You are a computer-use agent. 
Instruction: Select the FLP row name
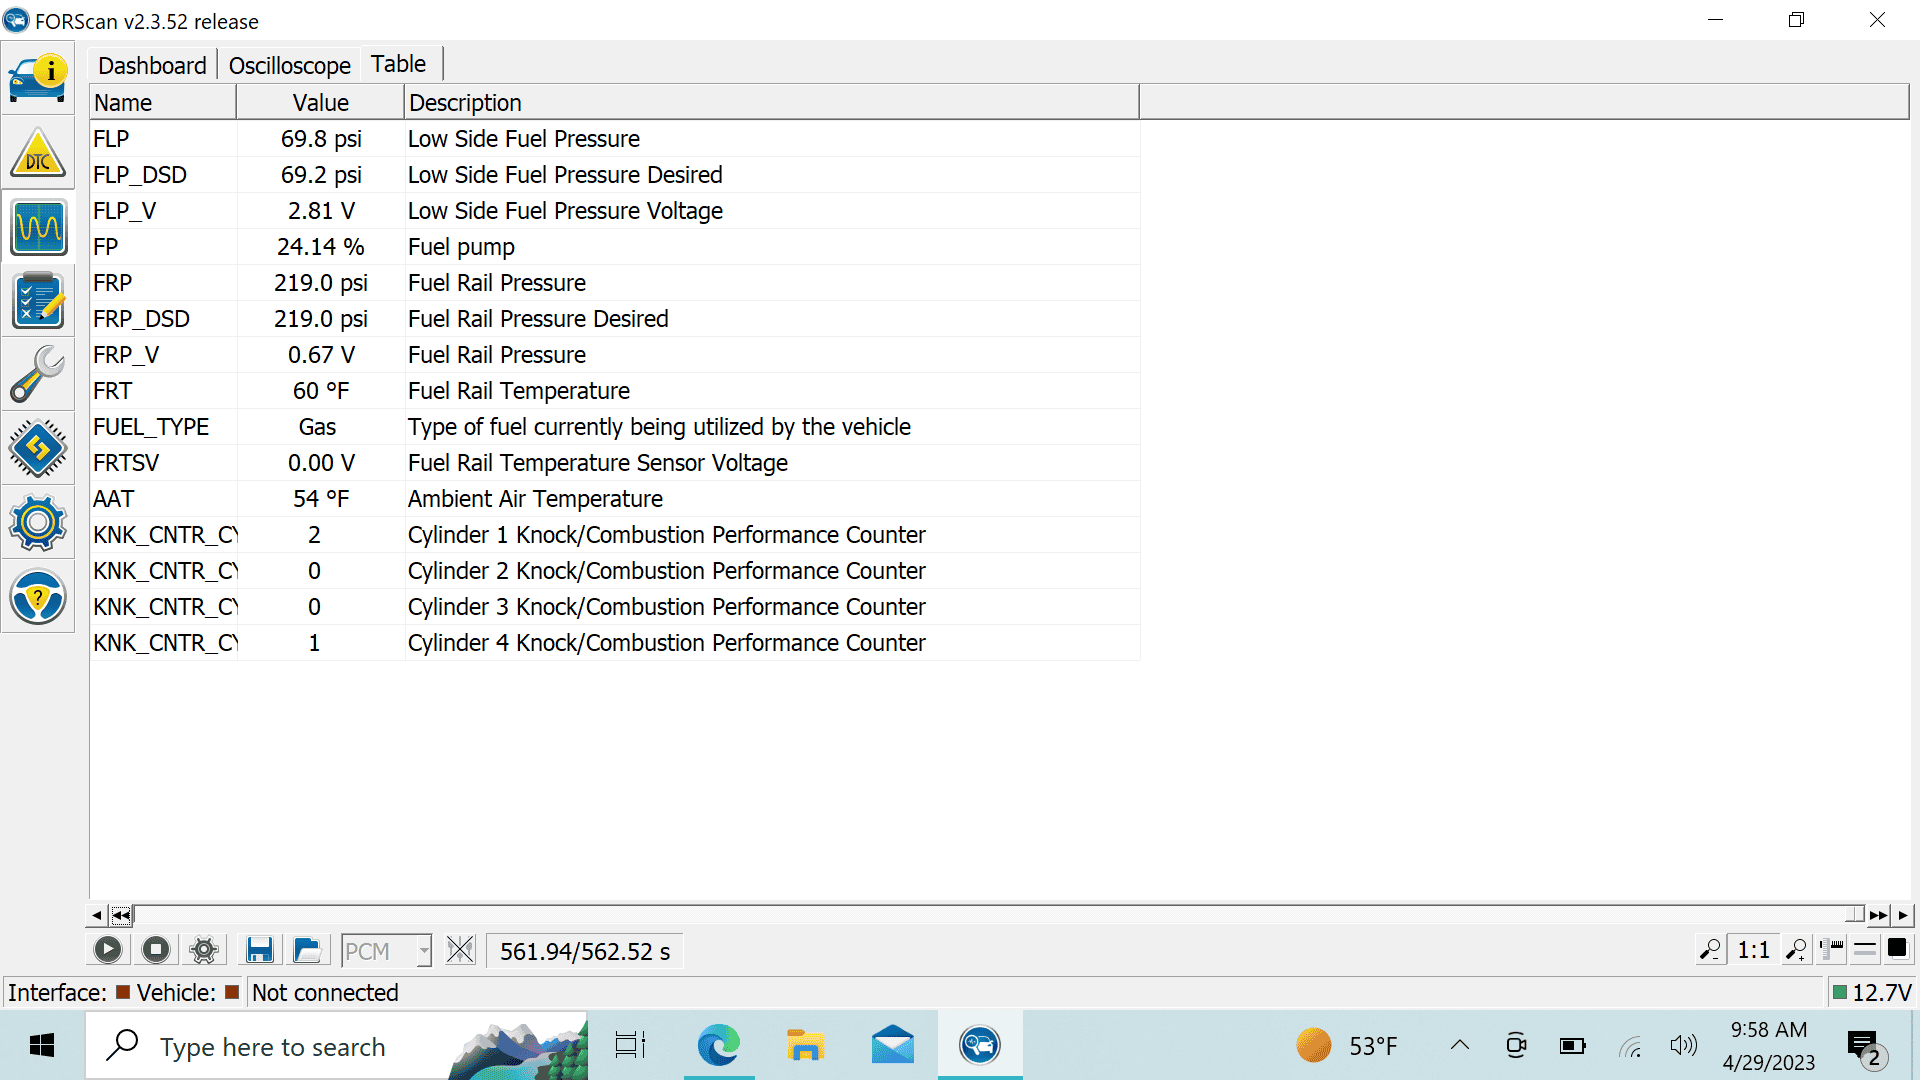pos(111,139)
